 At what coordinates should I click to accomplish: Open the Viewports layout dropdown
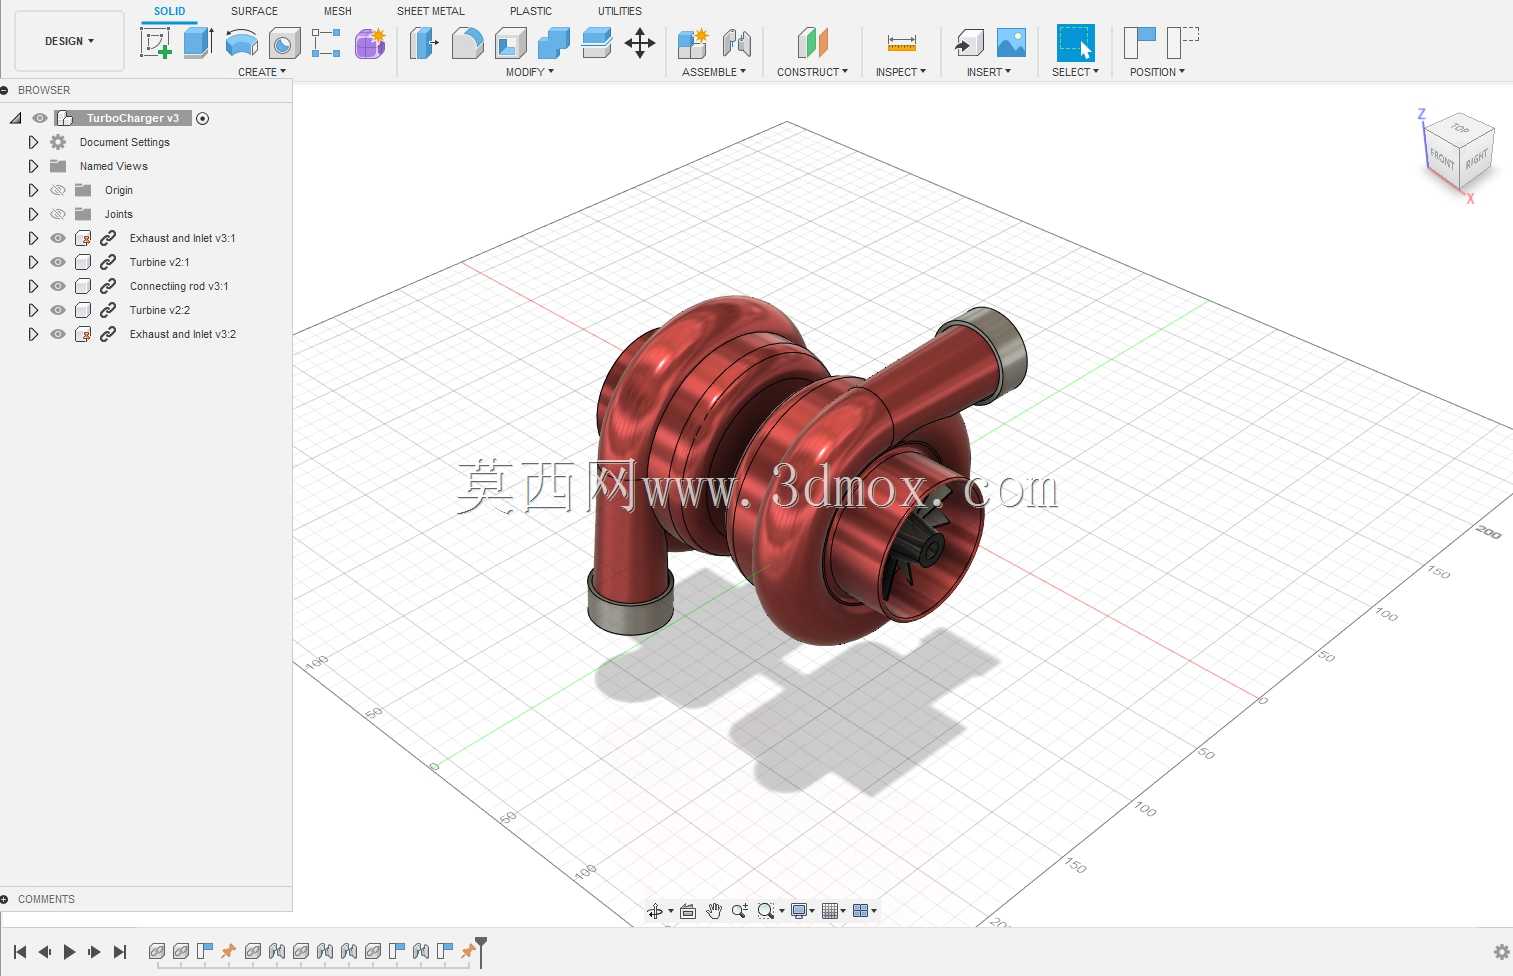point(865,911)
